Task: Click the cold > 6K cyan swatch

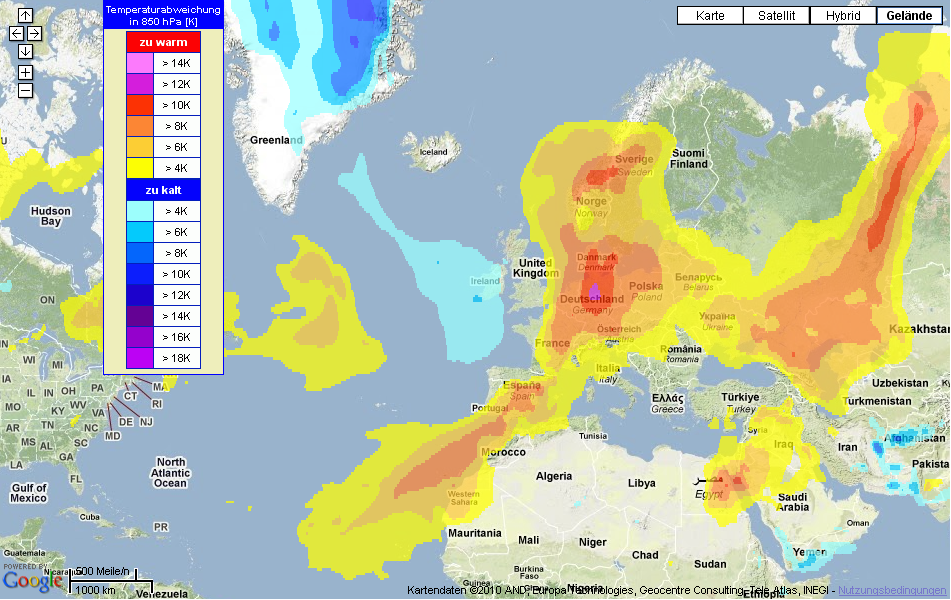Action: tap(139, 232)
